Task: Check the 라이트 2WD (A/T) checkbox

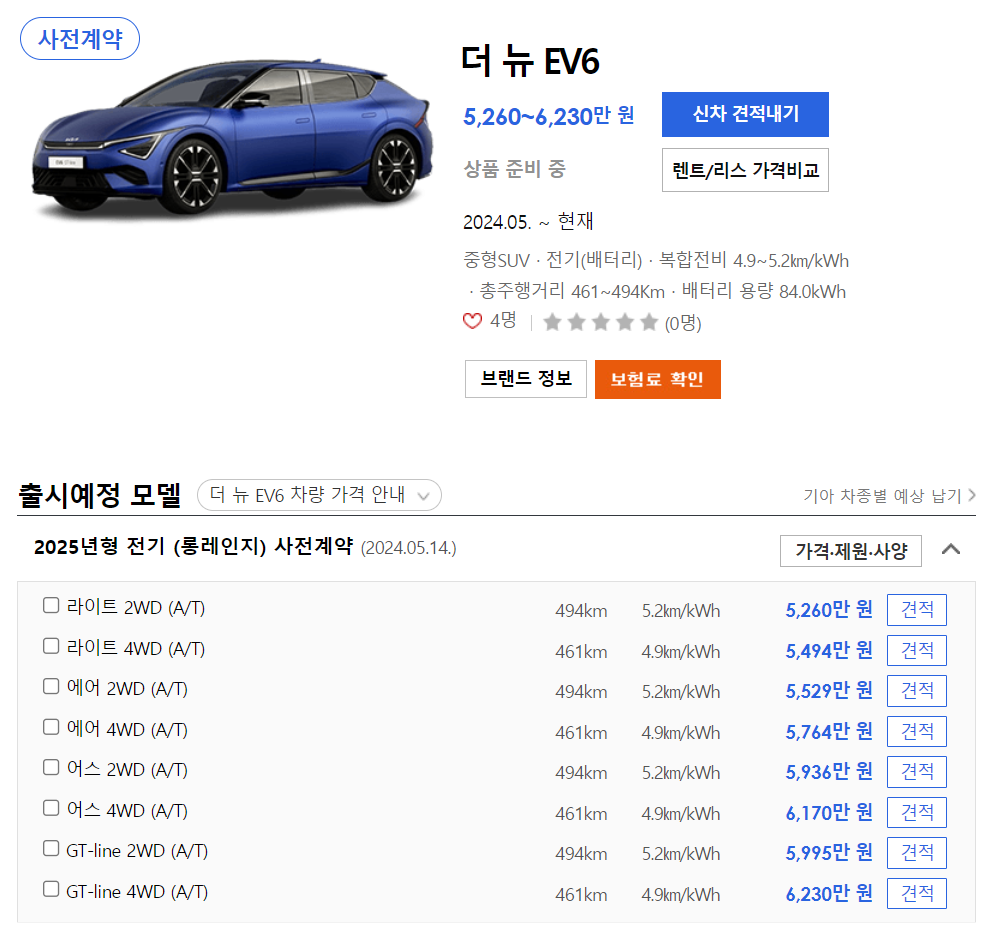Action: [51, 606]
